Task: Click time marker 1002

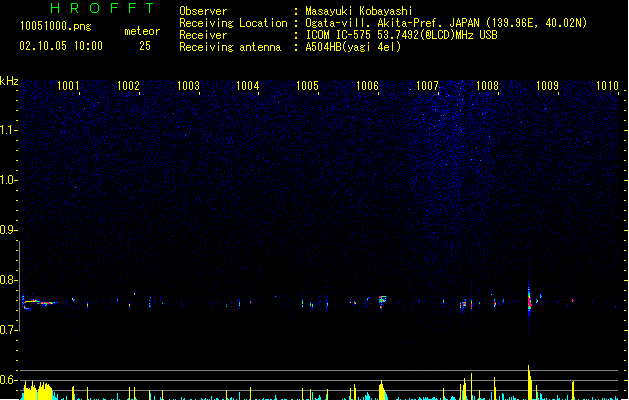Action: coord(128,86)
